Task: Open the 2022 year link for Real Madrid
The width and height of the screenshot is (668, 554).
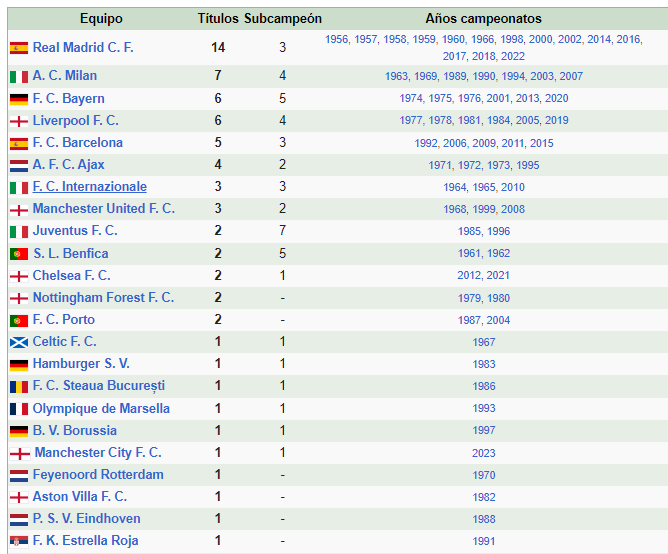Action: point(513,56)
